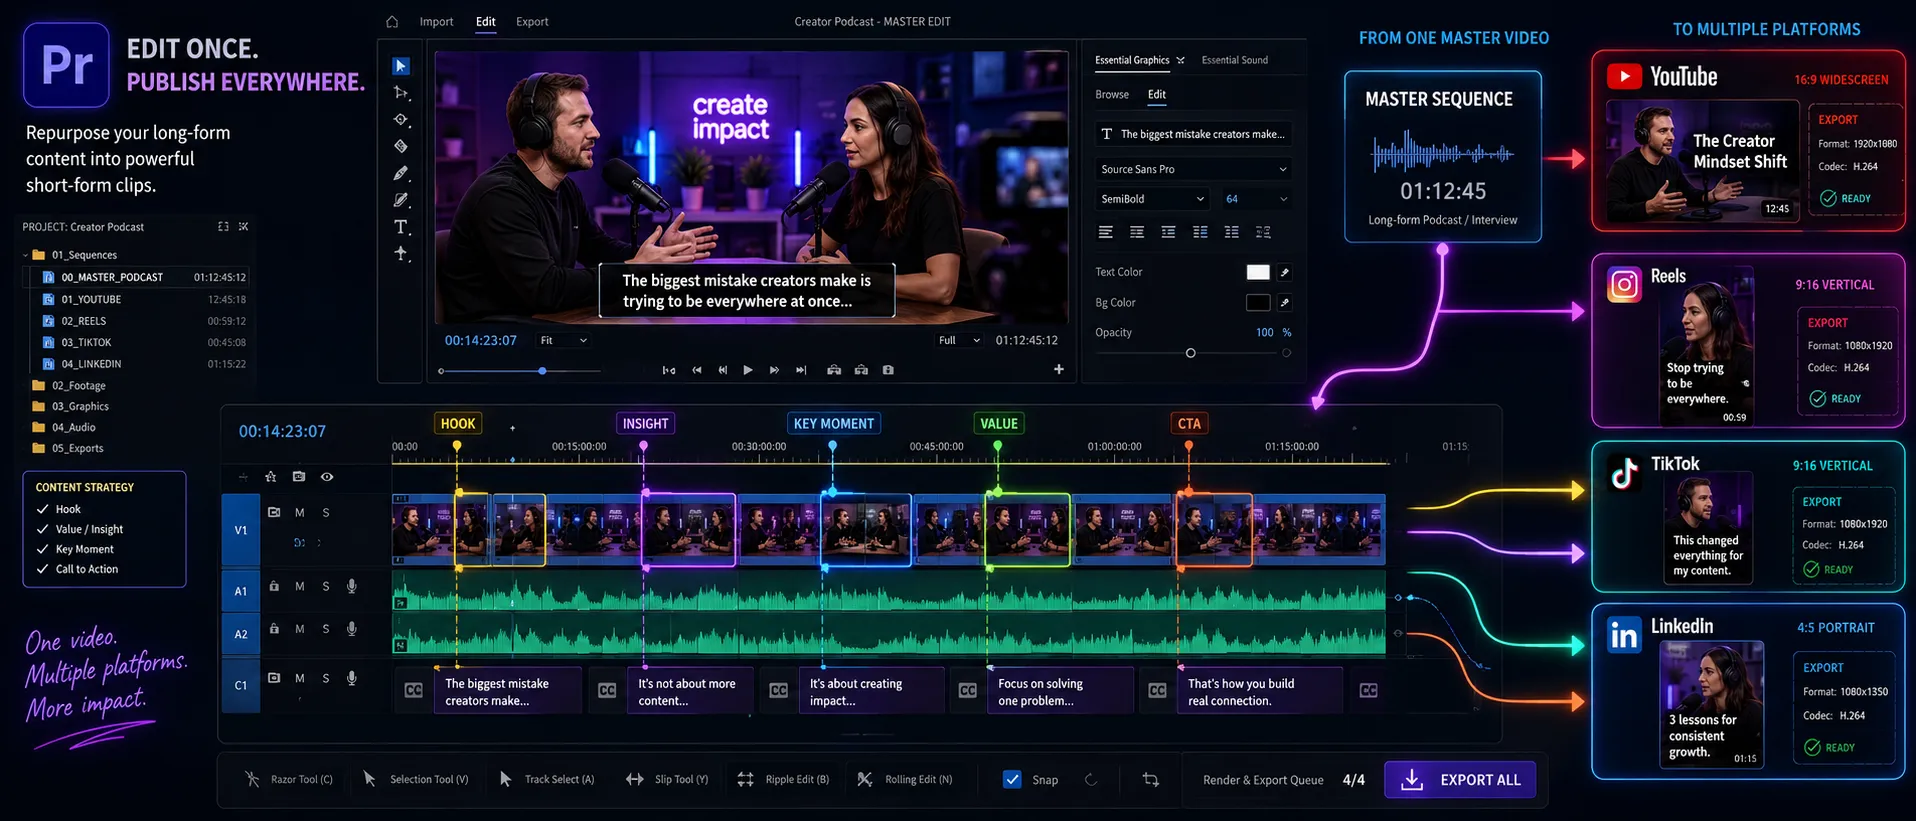The width and height of the screenshot is (1916, 821).
Task: Click the Bg Color black swatch
Action: (1258, 302)
